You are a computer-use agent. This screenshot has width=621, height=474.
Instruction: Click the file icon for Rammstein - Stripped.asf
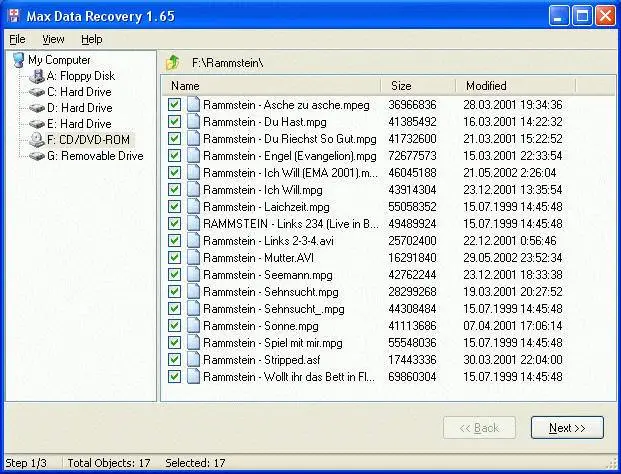click(x=193, y=359)
